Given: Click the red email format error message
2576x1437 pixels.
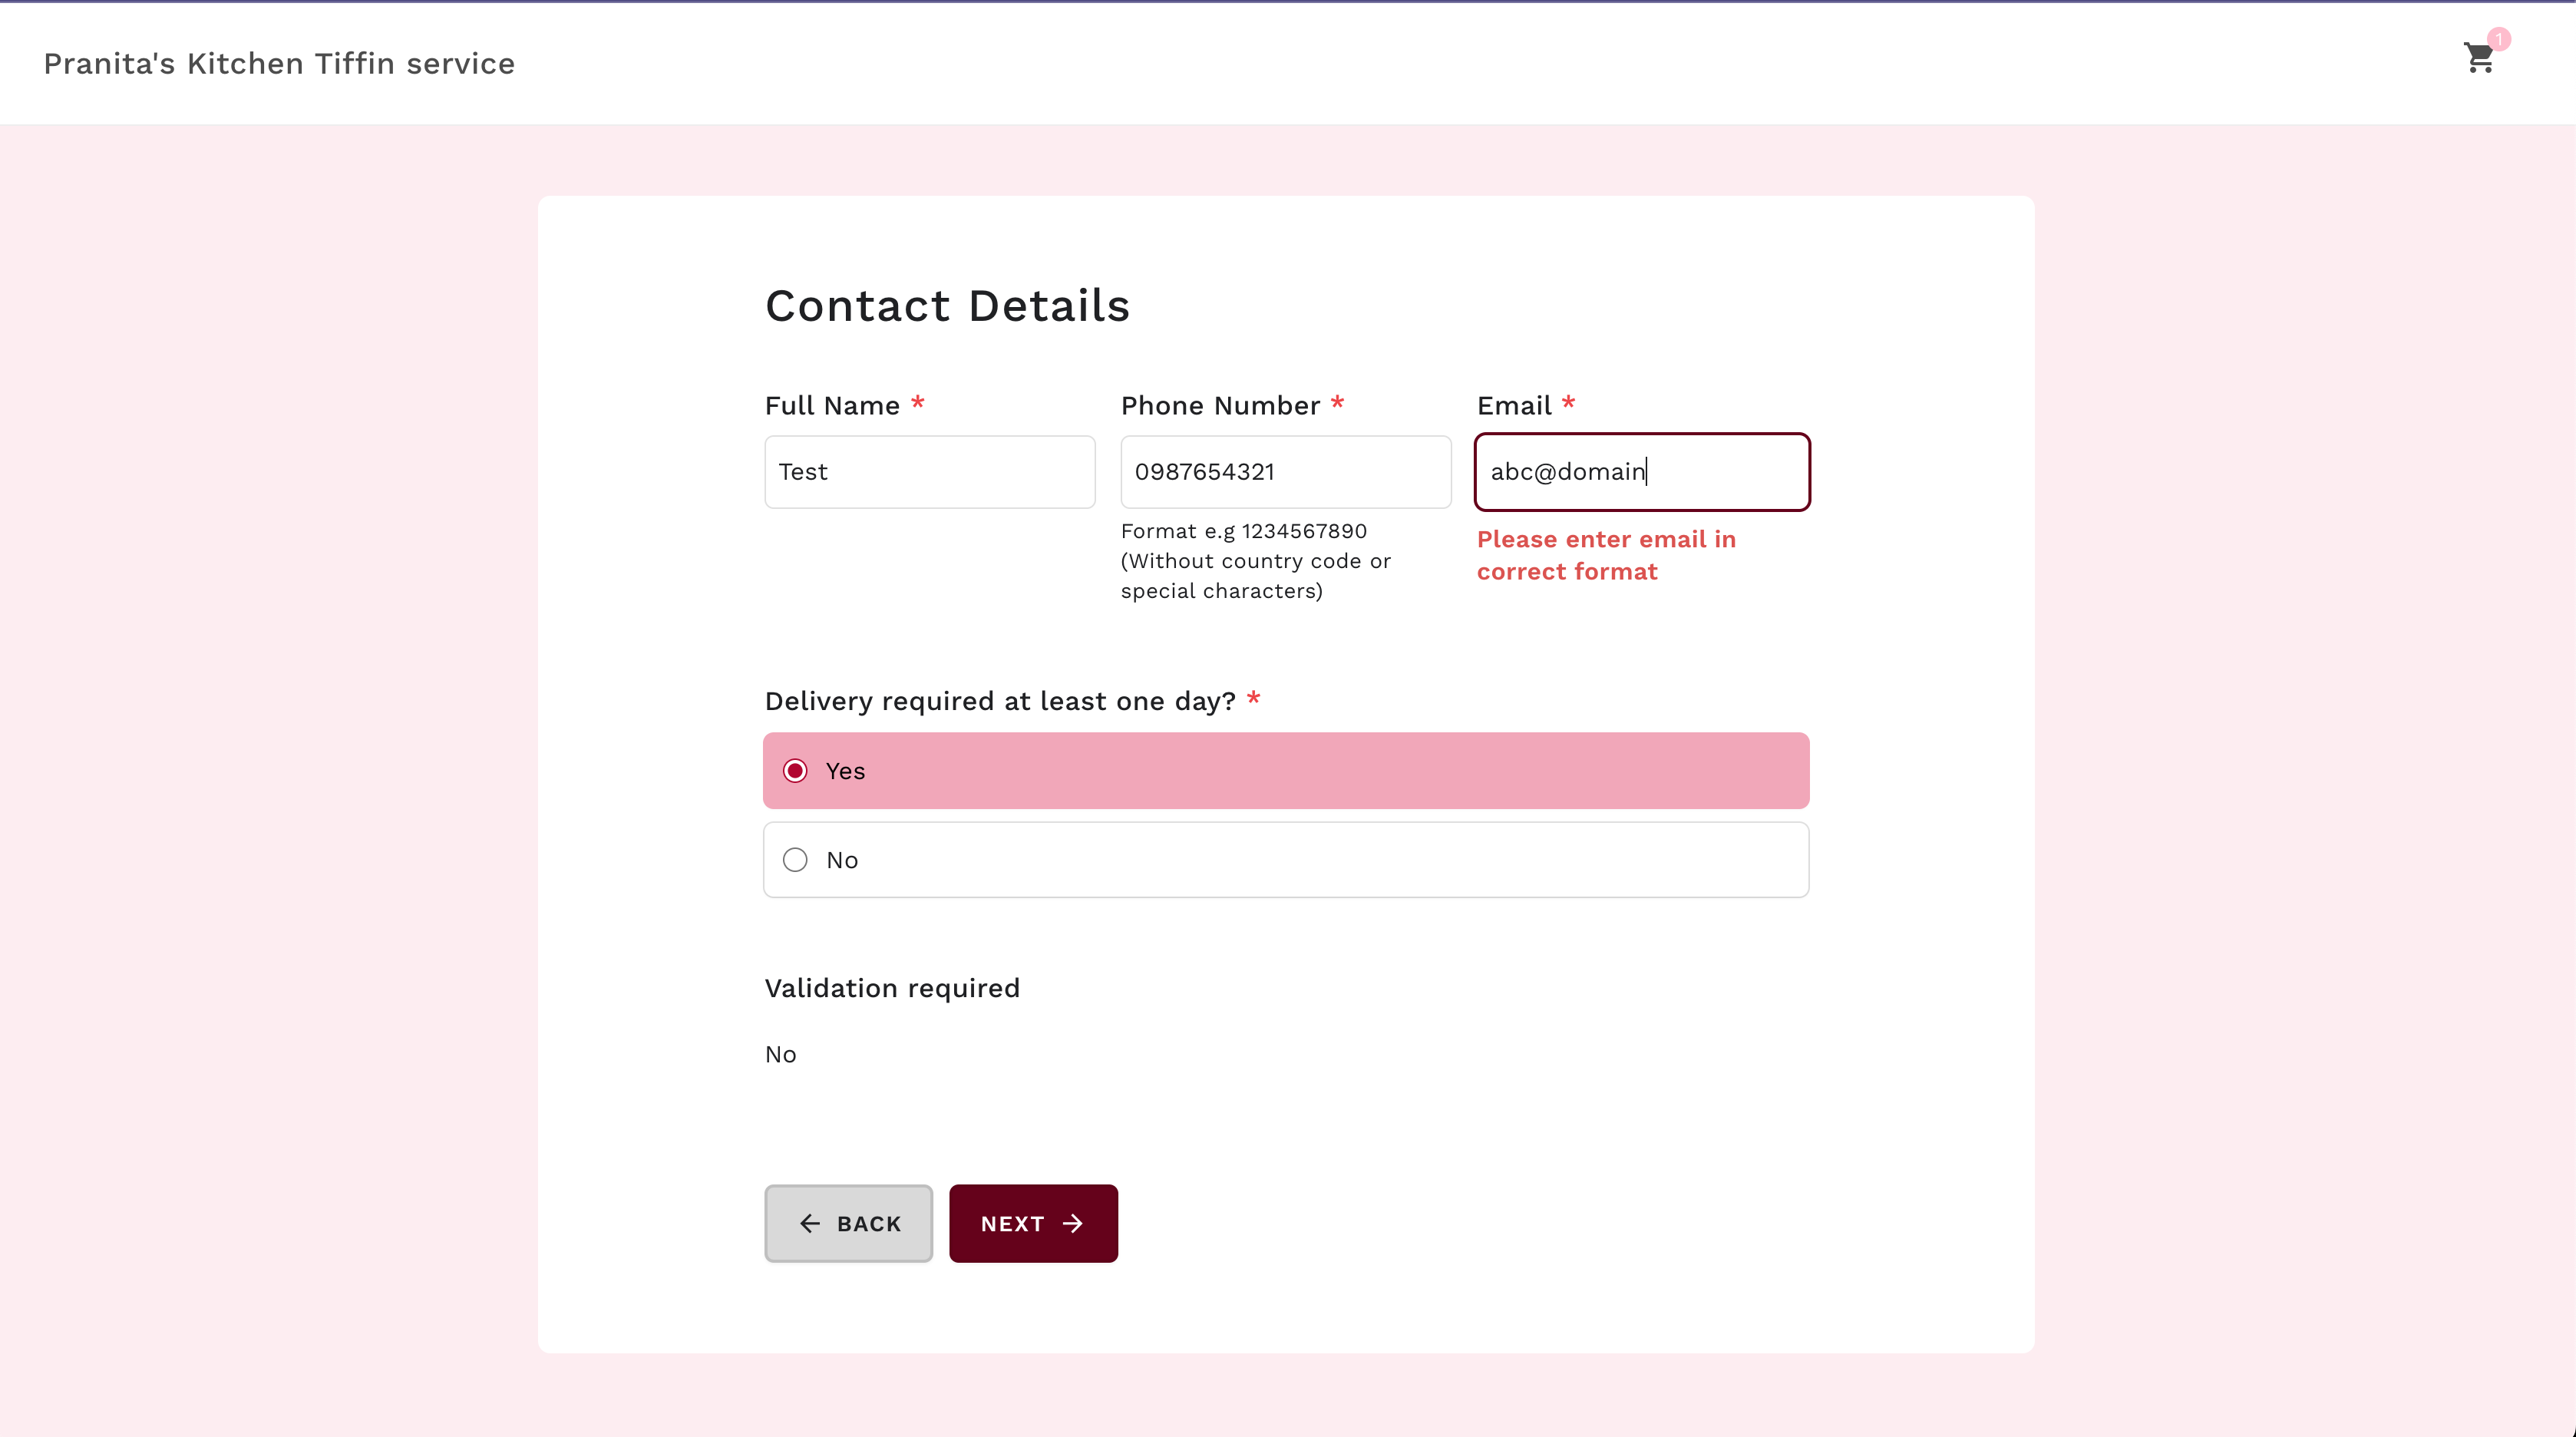Looking at the screenshot, I should 1606,555.
